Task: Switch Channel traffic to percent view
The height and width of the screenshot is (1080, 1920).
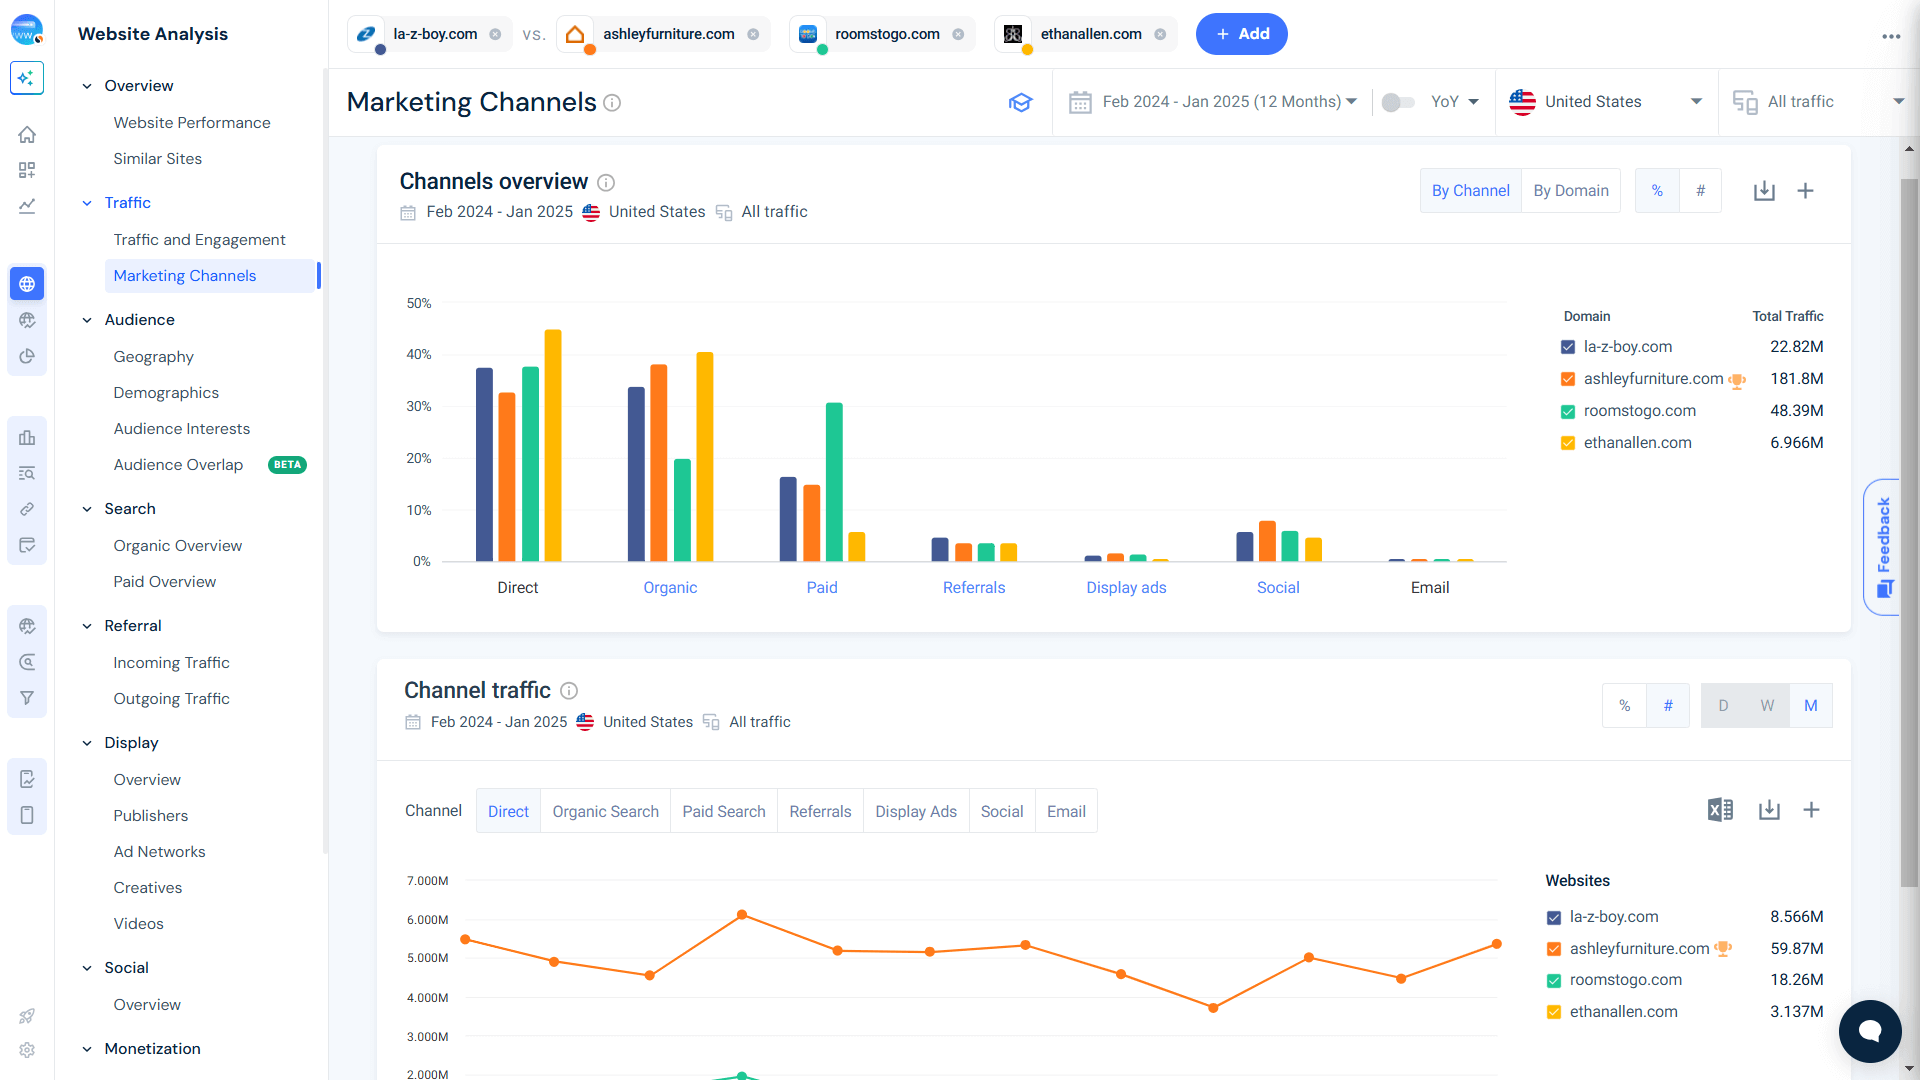Action: coord(1625,706)
